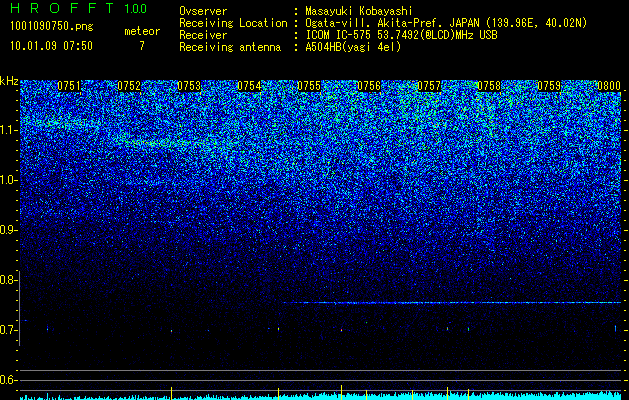Viewport: 629px width, 400px height.
Task: Click the 0.9 kHz axis label
Action: pos(7,230)
